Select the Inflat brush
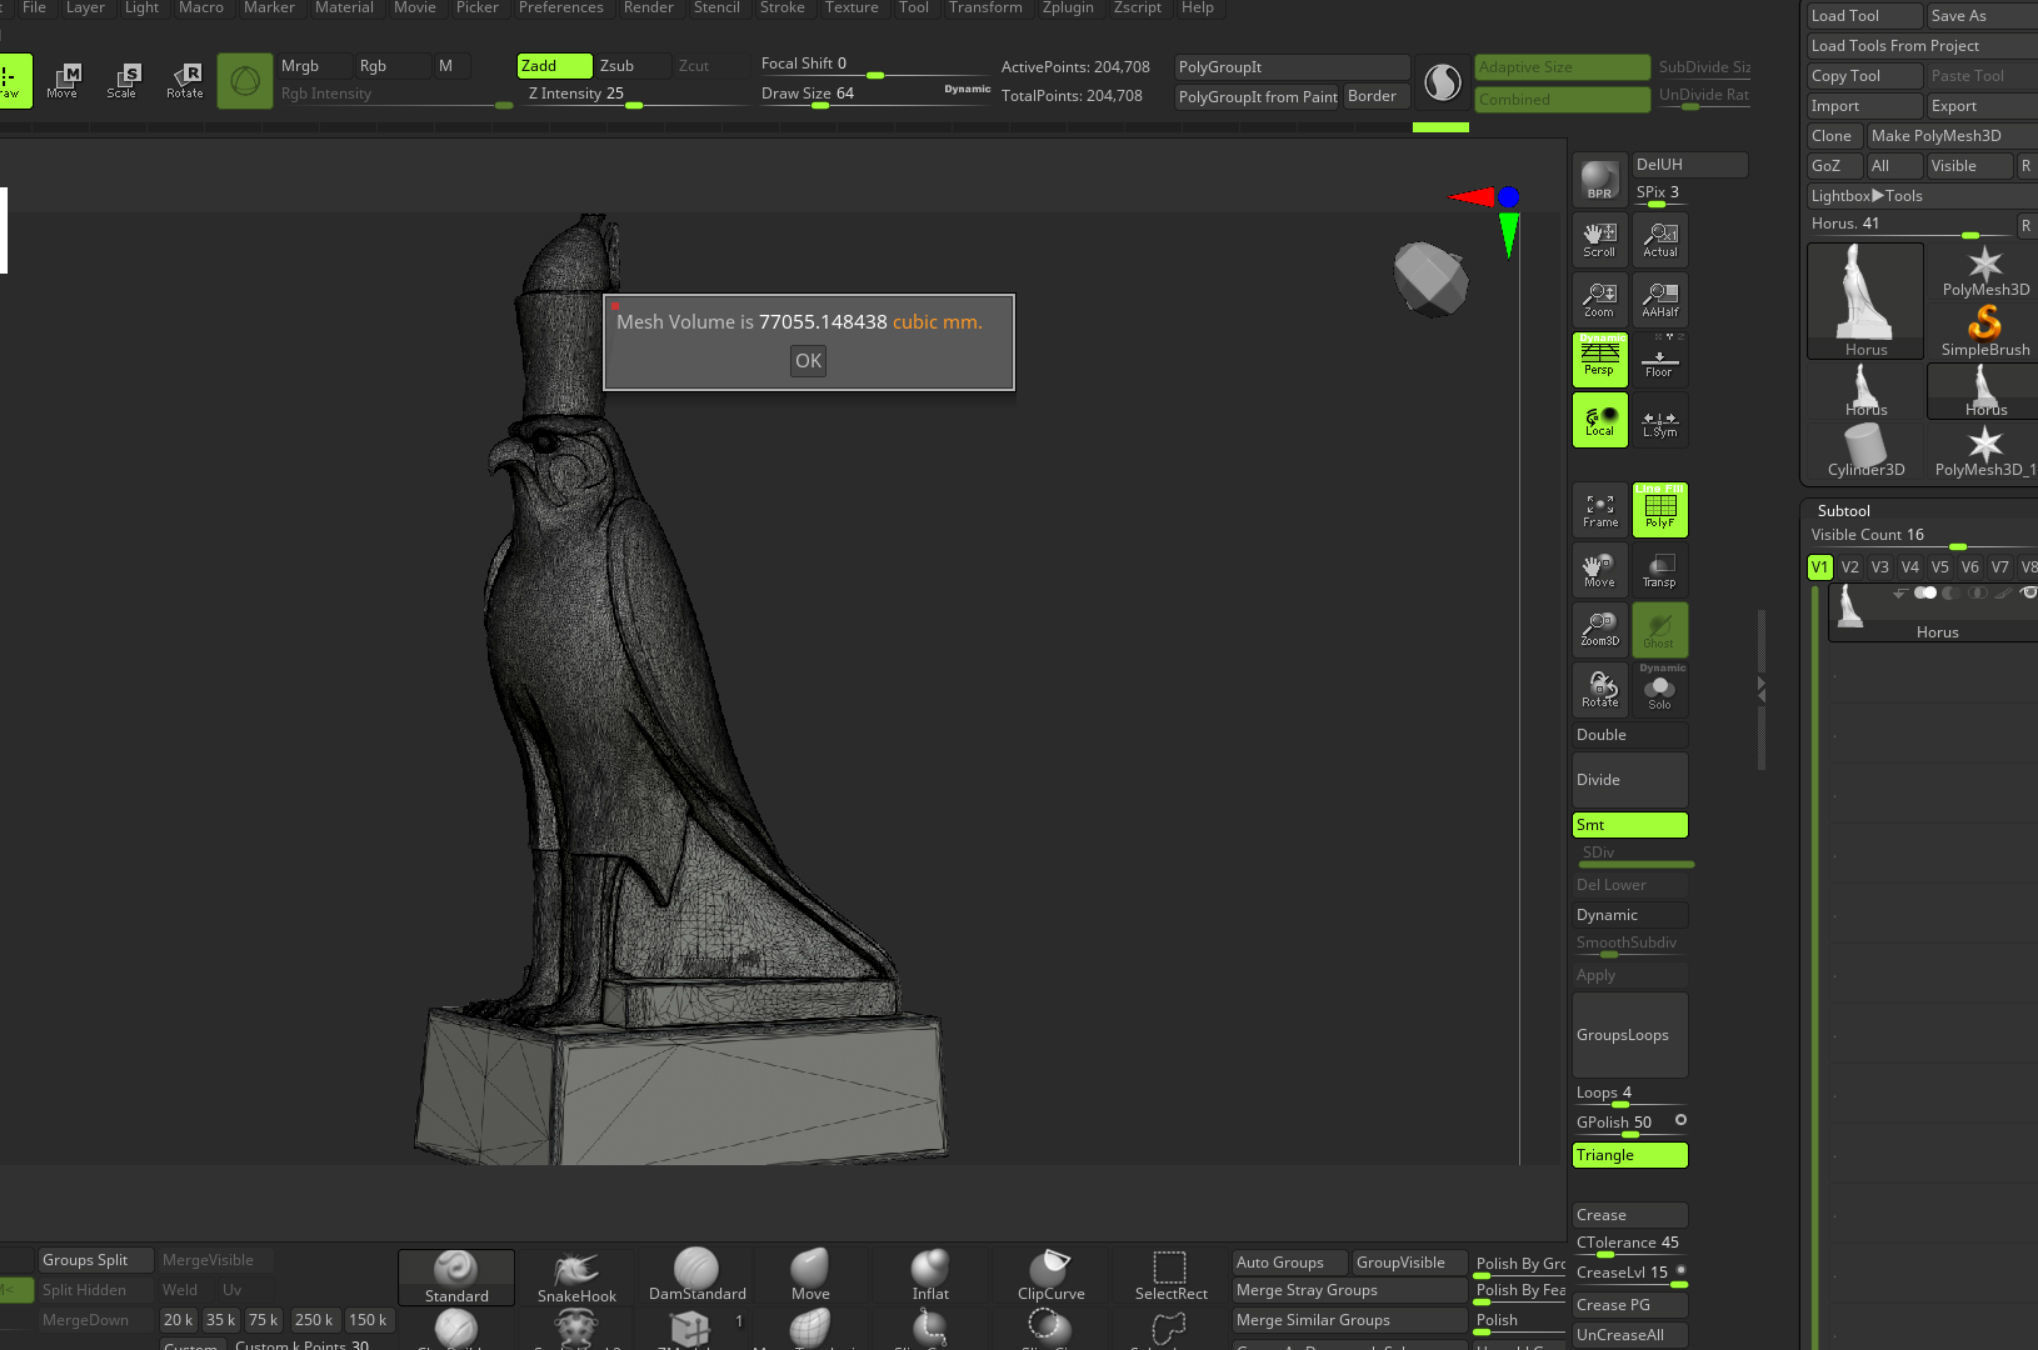This screenshot has height=1350, width=2038. tap(930, 1277)
